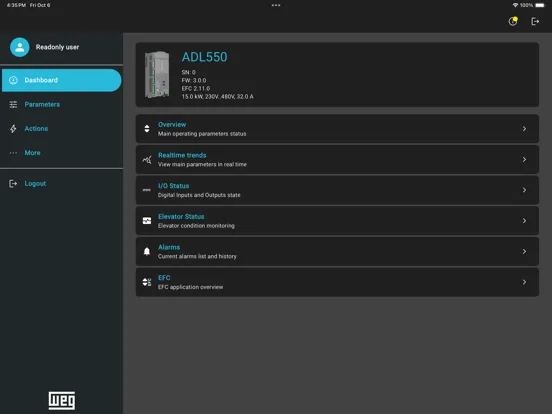Click the three-dot multitasking indicator at top
The width and height of the screenshot is (552, 414).
coord(276,5)
